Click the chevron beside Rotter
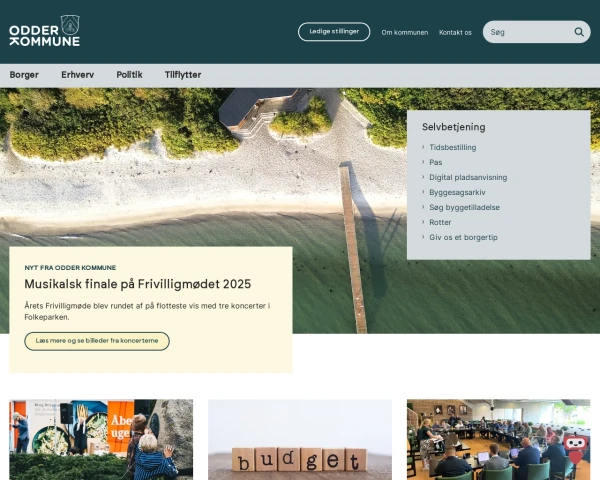600x480 pixels. pos(423,222)
